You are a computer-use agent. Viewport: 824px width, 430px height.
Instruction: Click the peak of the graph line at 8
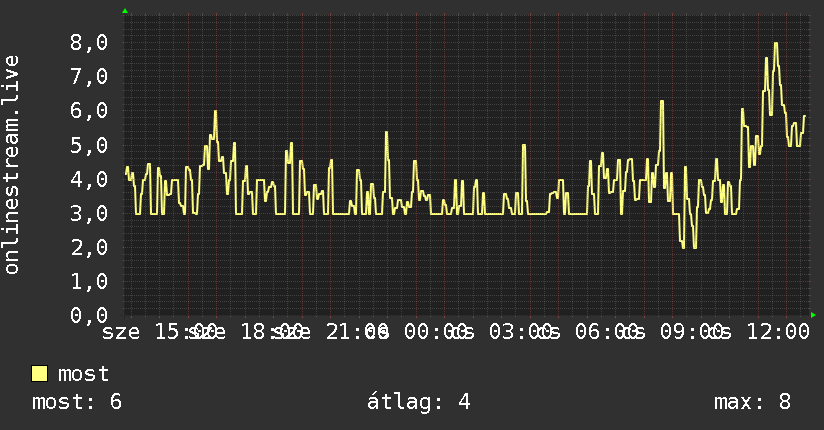click(776, 44)
